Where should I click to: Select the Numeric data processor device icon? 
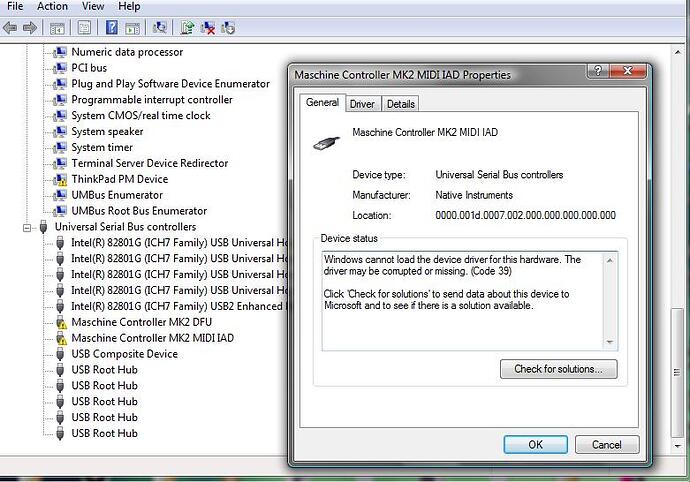click(x=60, y=52)
